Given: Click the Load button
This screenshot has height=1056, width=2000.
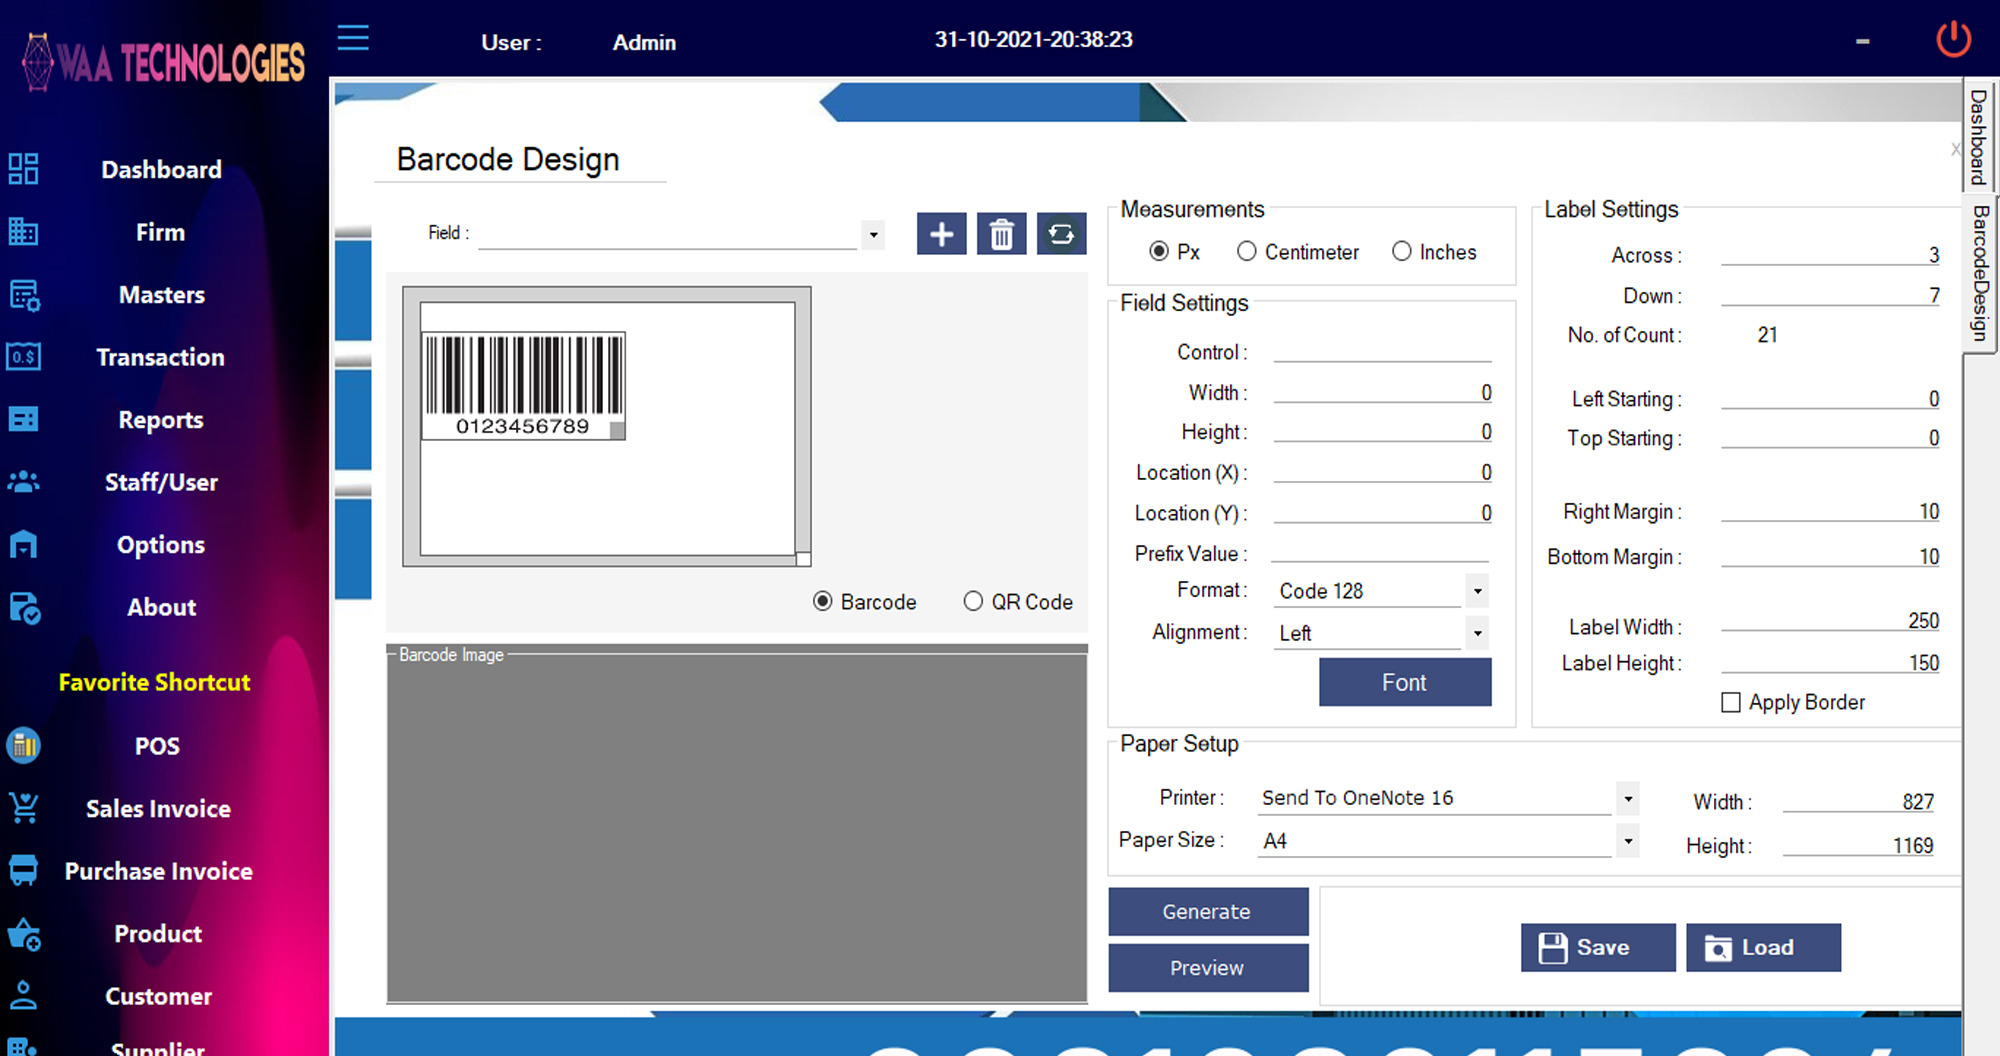Looking at the screenshot, I should click(1763, 947).
